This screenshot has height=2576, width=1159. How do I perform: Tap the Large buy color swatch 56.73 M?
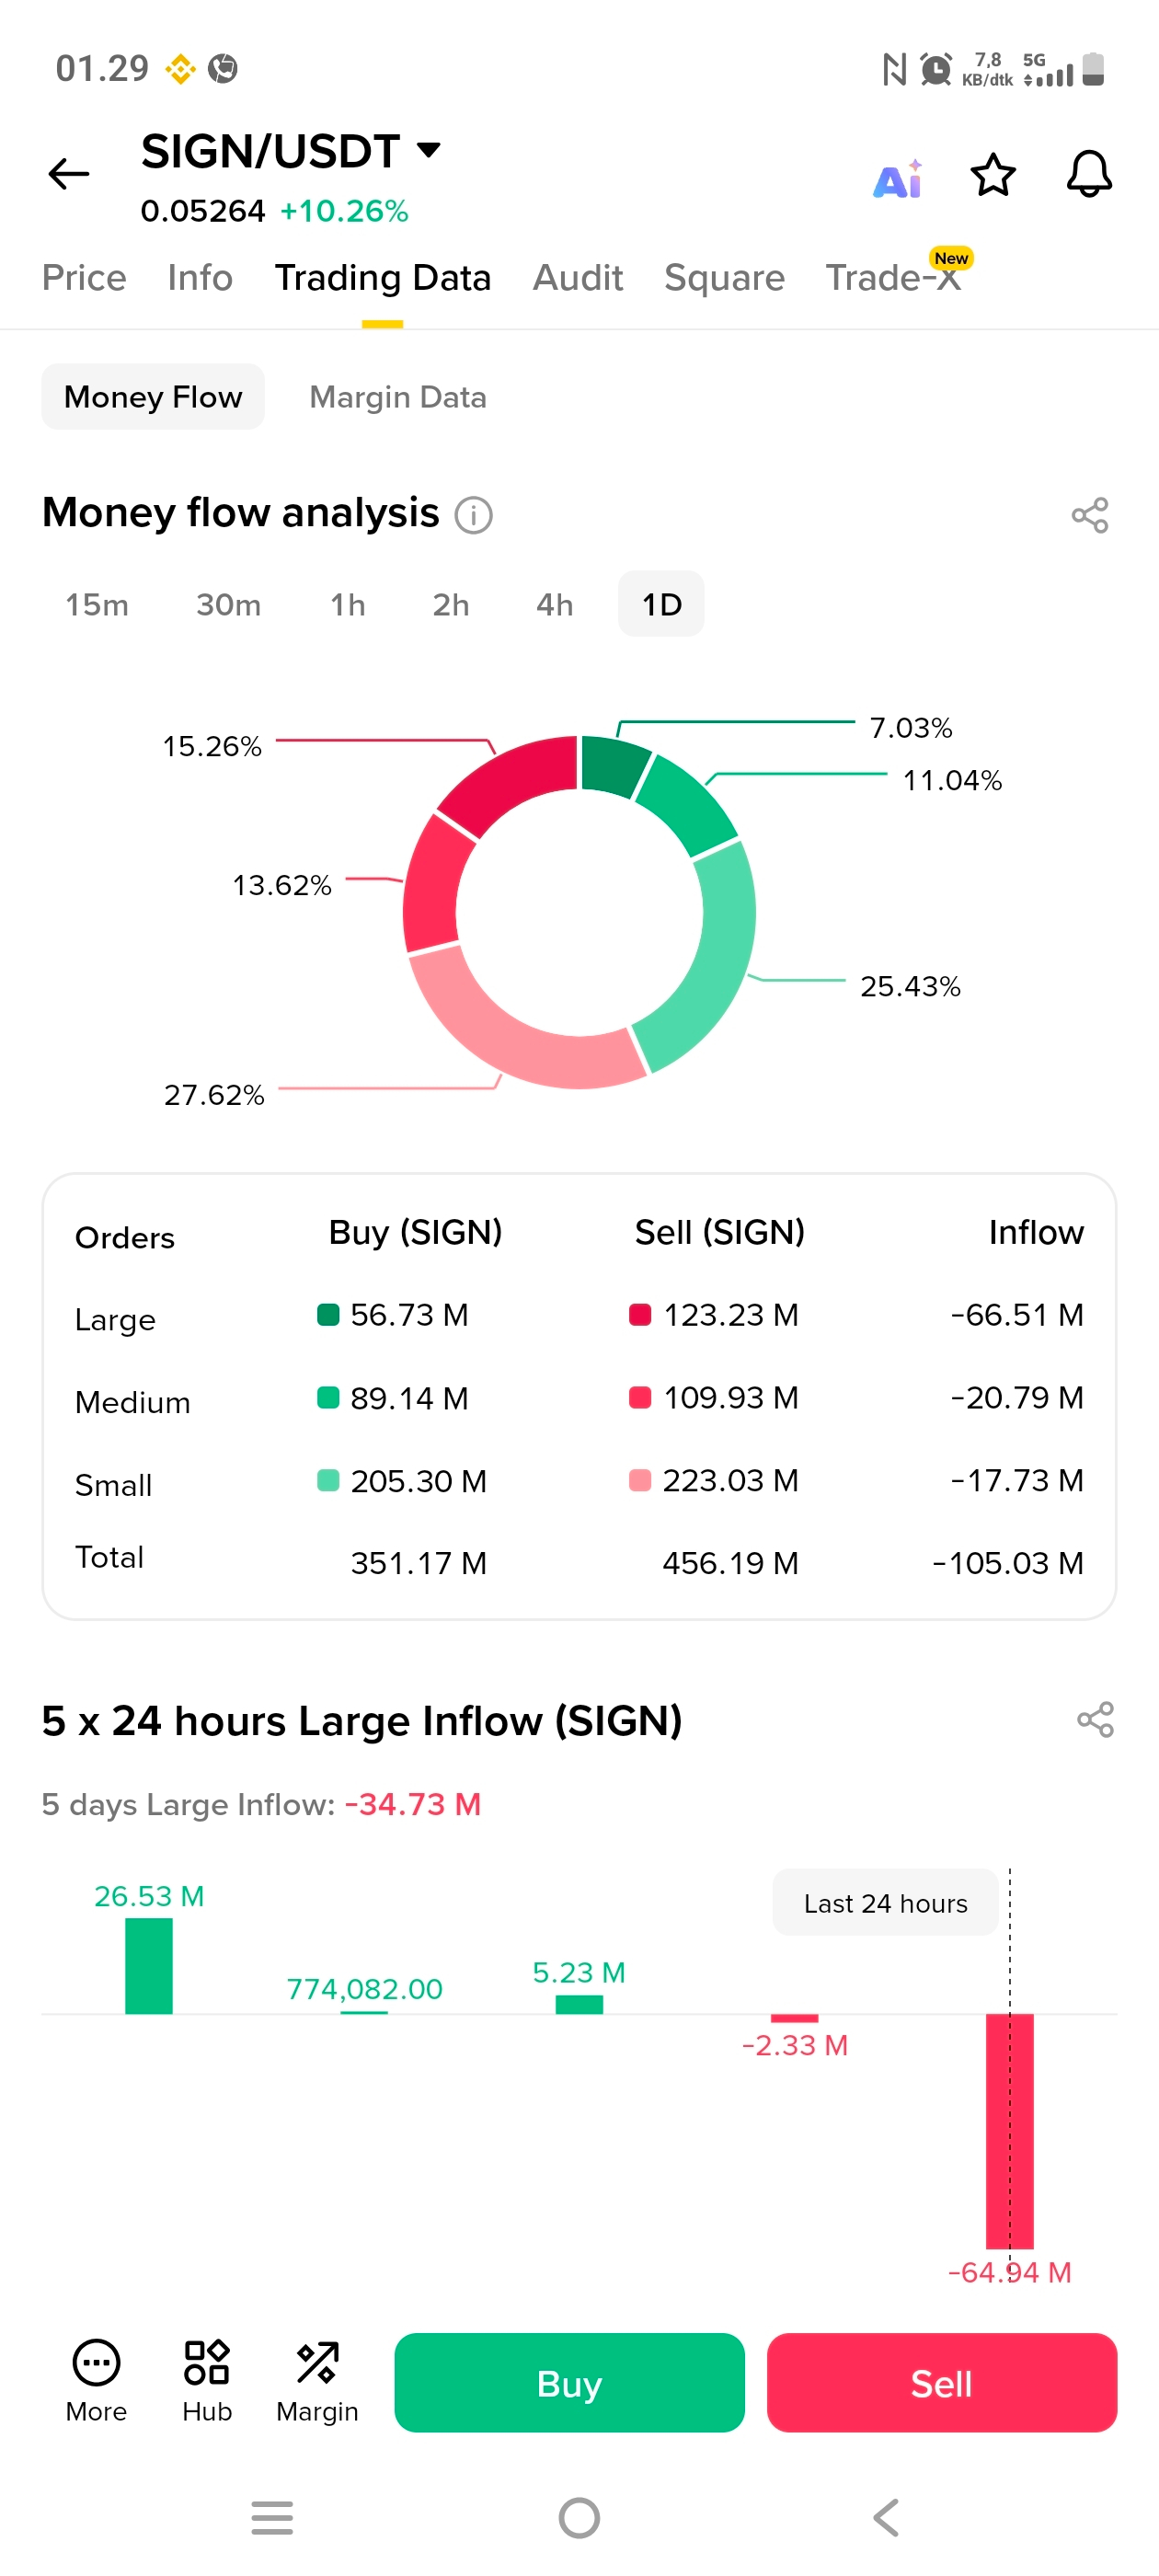(x=328, y=1314)
